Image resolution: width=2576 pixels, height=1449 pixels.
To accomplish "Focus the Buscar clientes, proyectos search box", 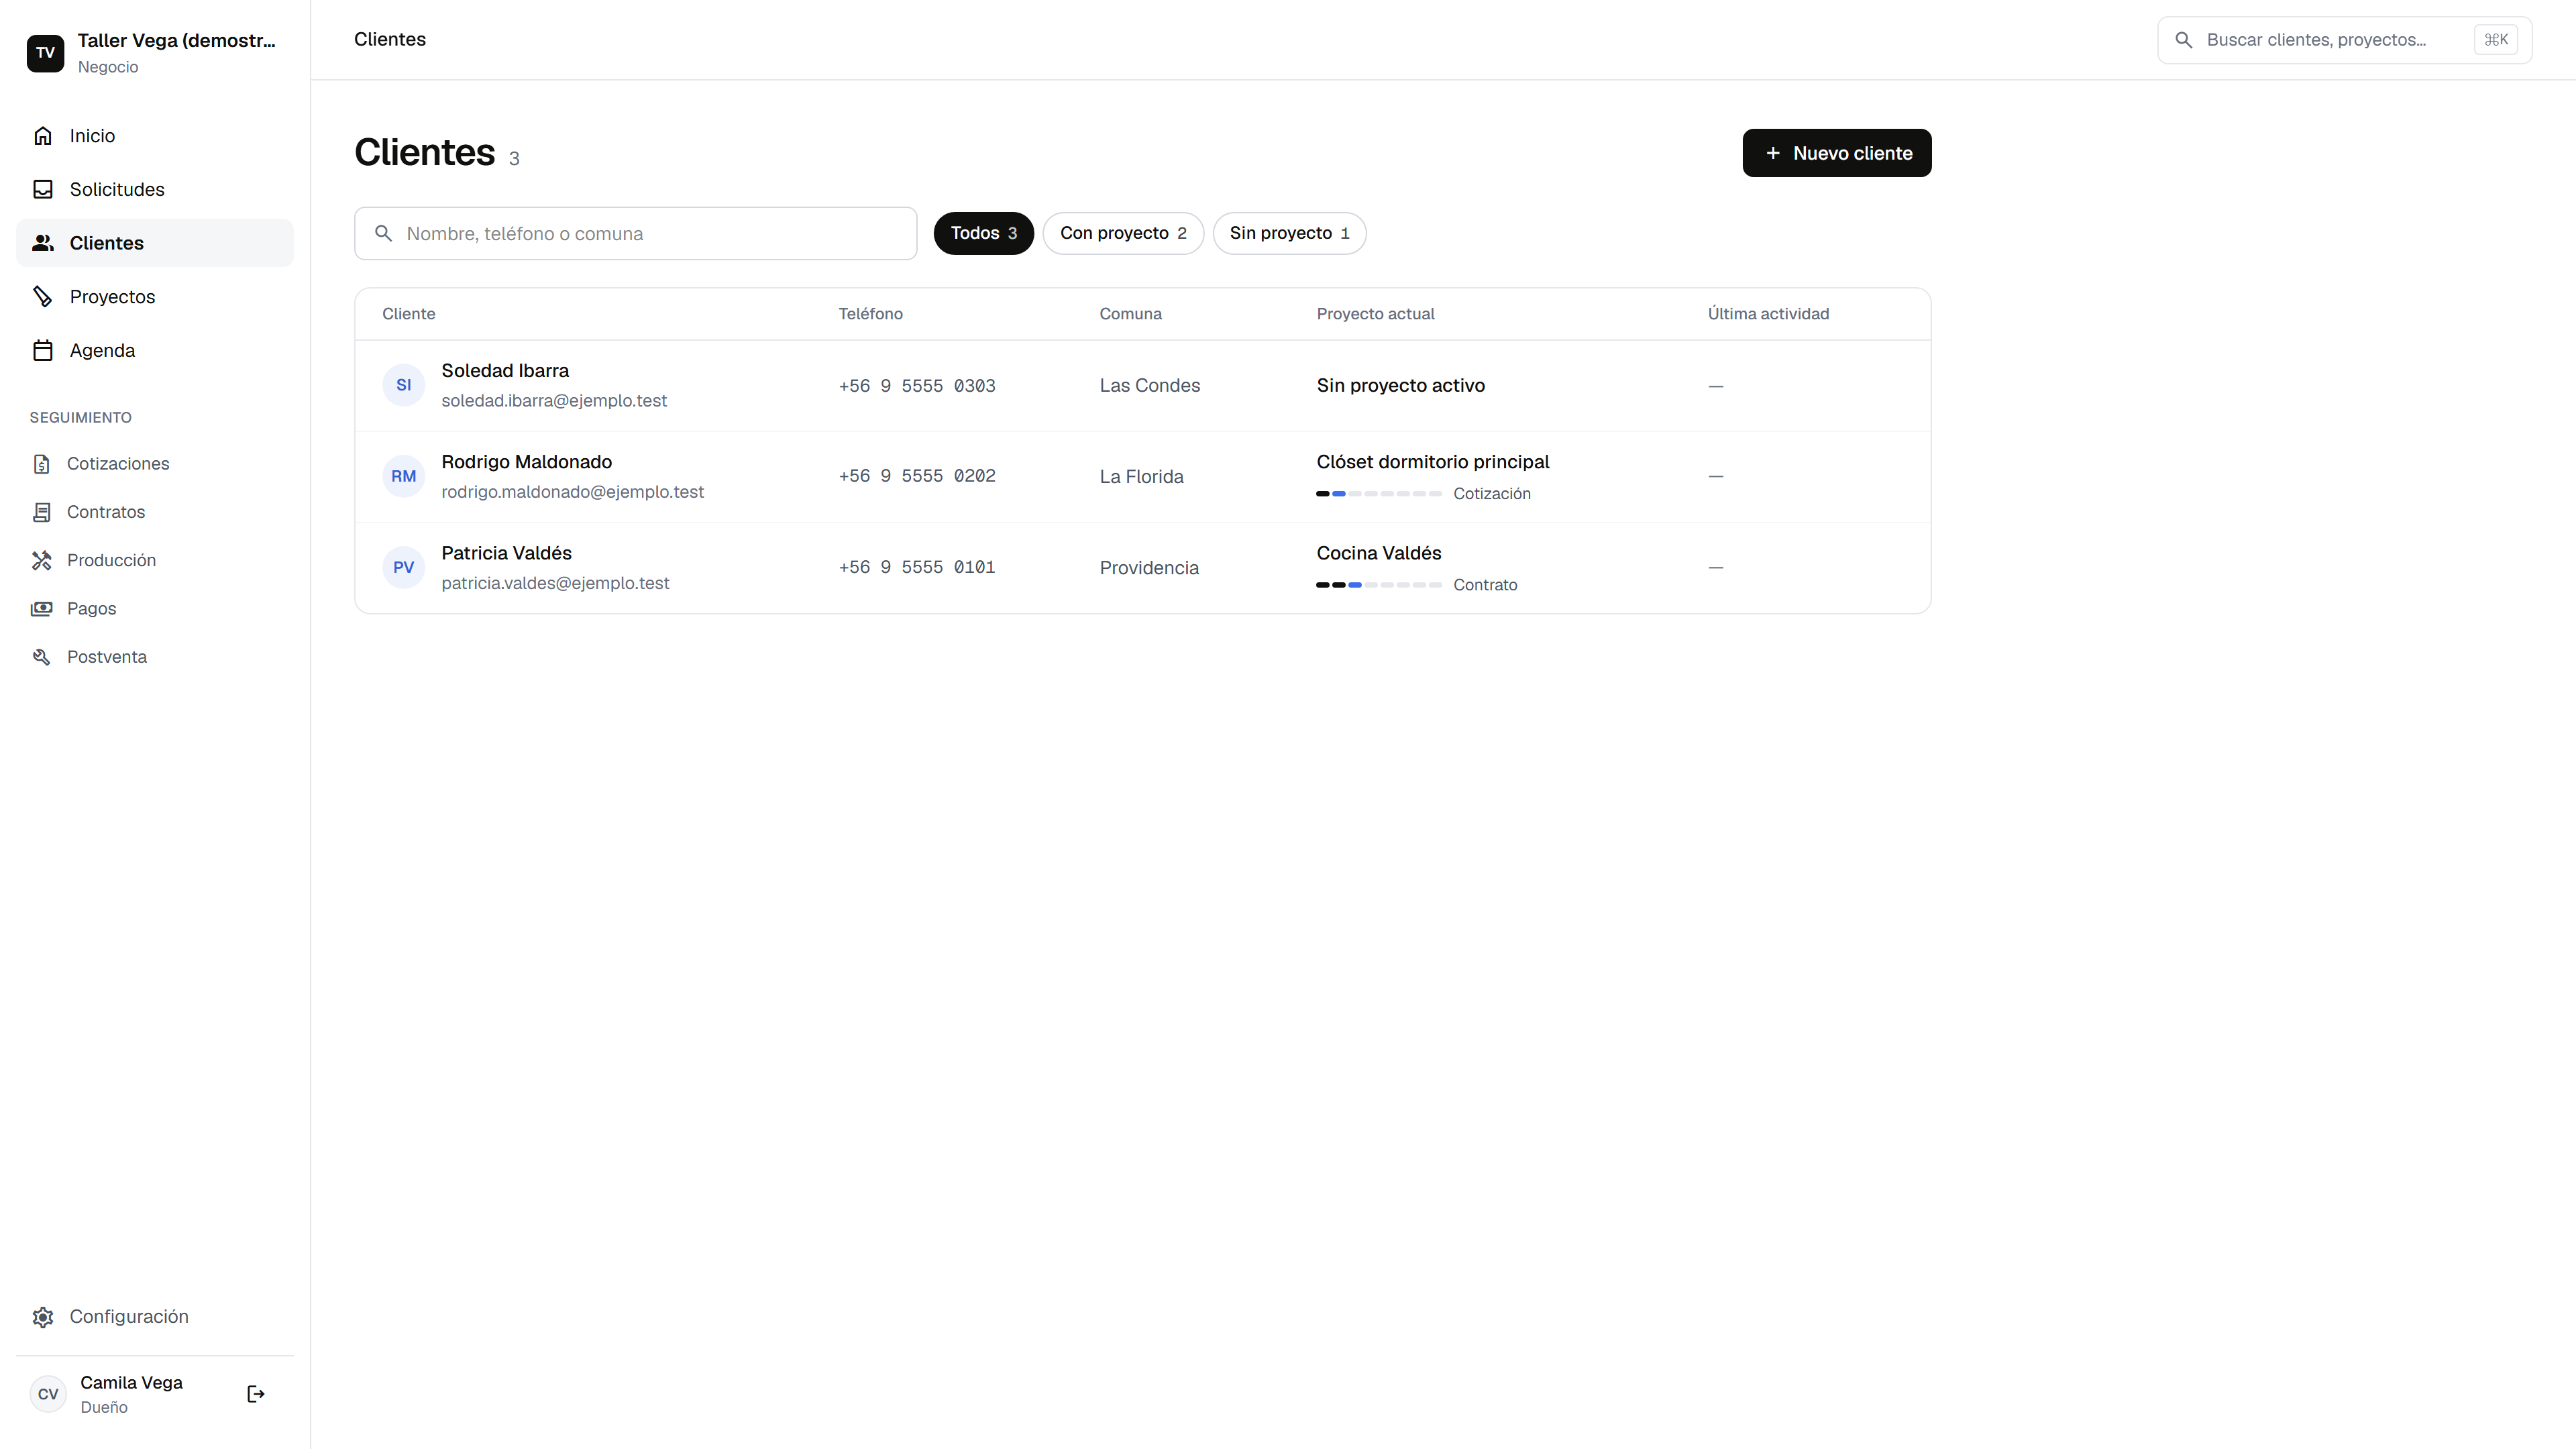I will [x=2344, y=40].
